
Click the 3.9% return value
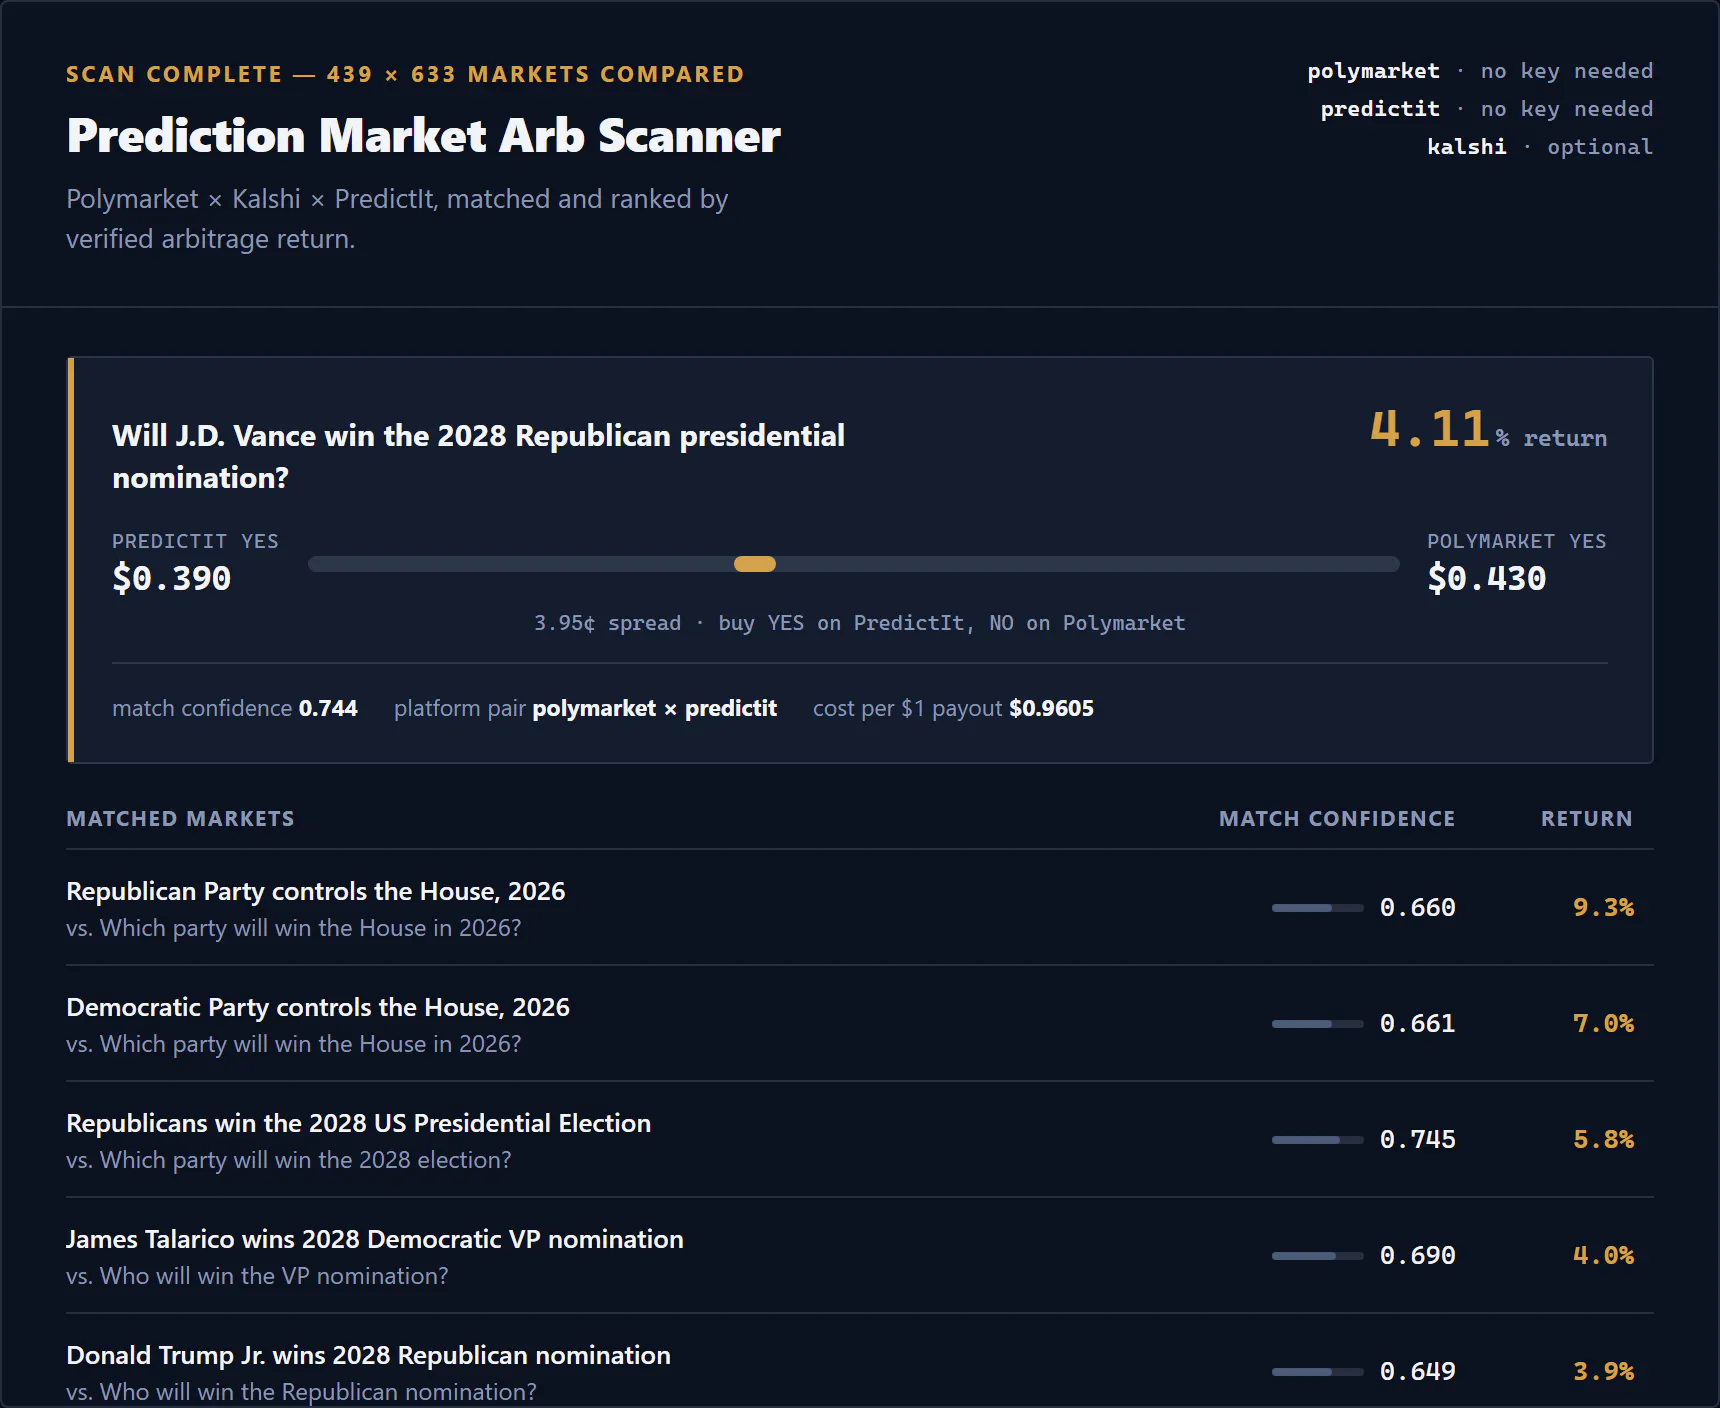(x=1603, y=1372)
